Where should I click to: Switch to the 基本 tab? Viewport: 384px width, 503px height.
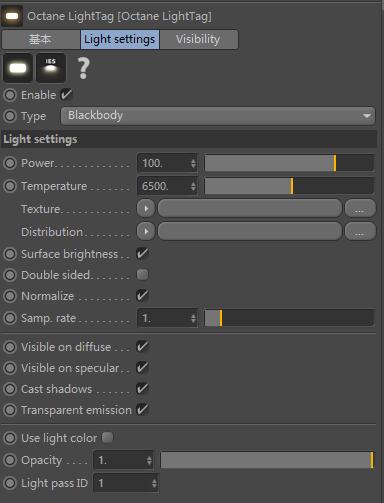coord(41,39)
